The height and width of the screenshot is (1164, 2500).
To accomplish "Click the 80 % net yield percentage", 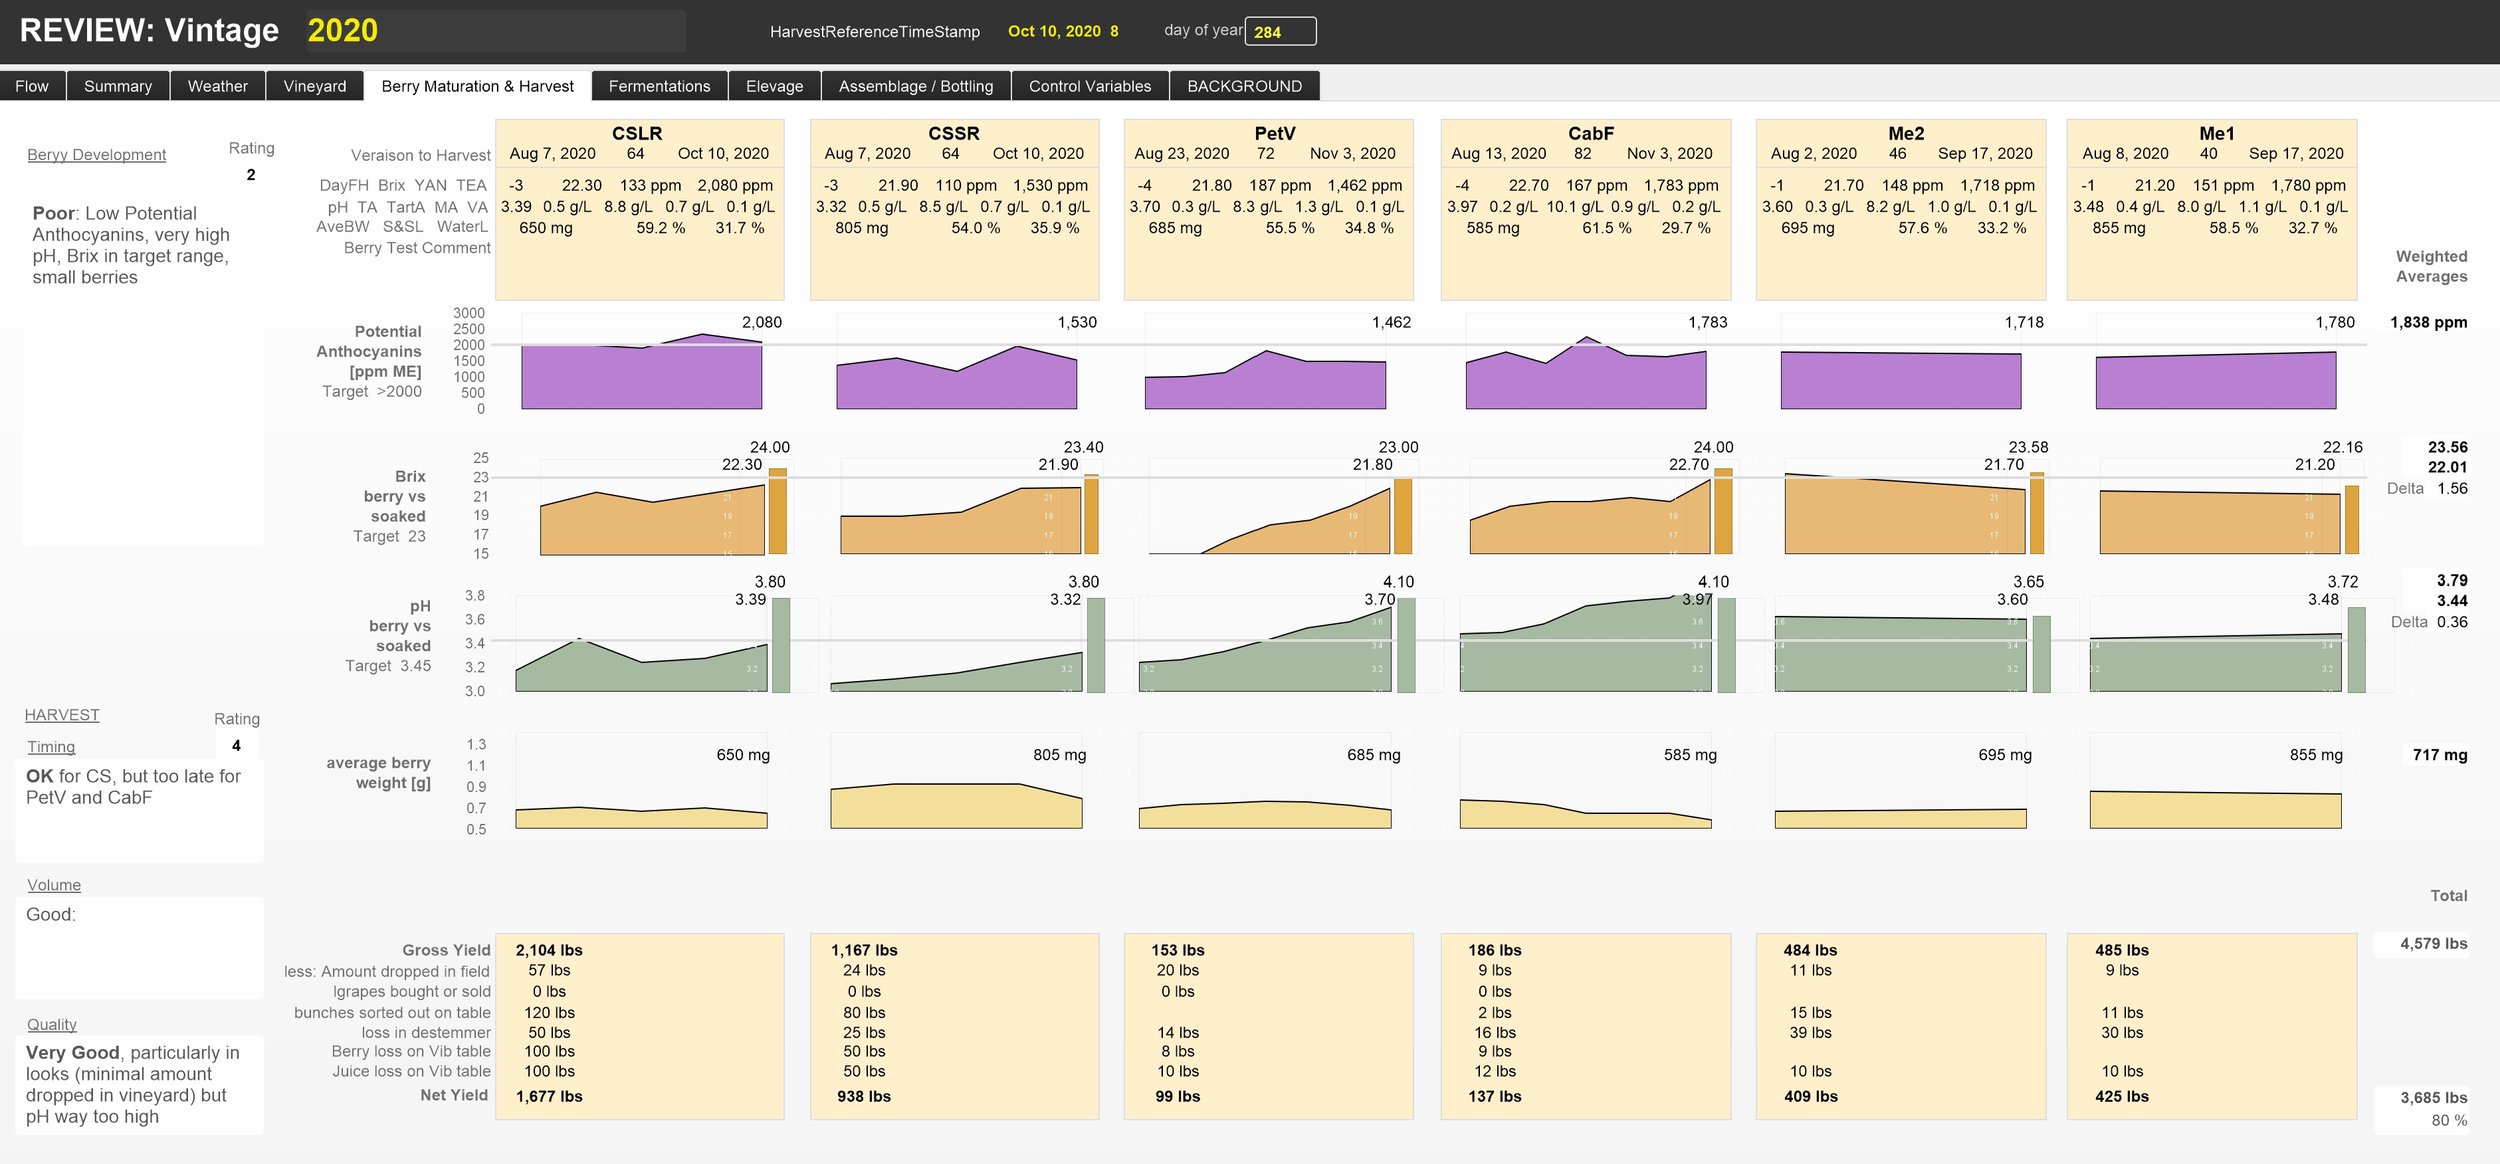I will tap(2449, 1120).
